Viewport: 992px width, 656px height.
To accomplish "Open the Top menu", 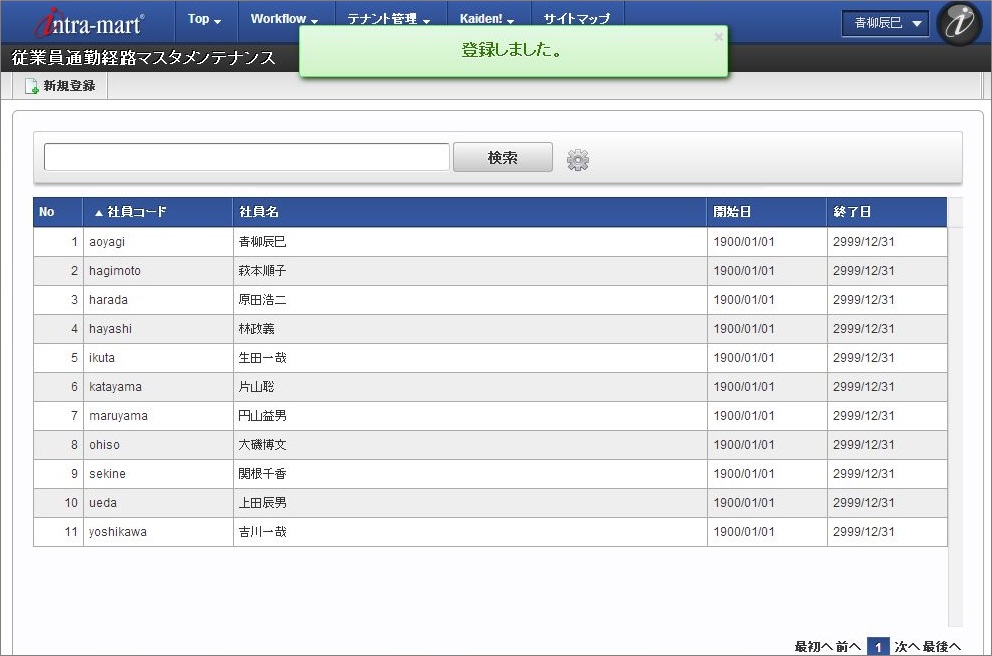I will (204, 19).
